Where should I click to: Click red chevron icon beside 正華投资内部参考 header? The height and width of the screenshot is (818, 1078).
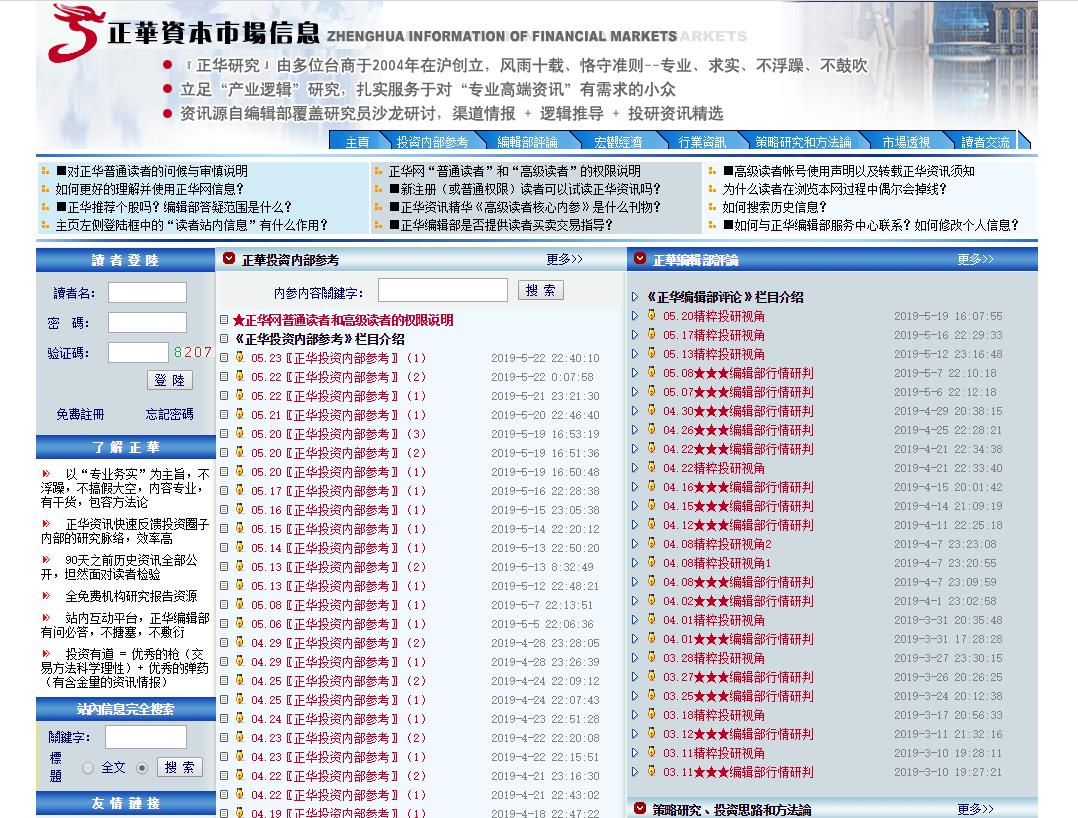229,259
